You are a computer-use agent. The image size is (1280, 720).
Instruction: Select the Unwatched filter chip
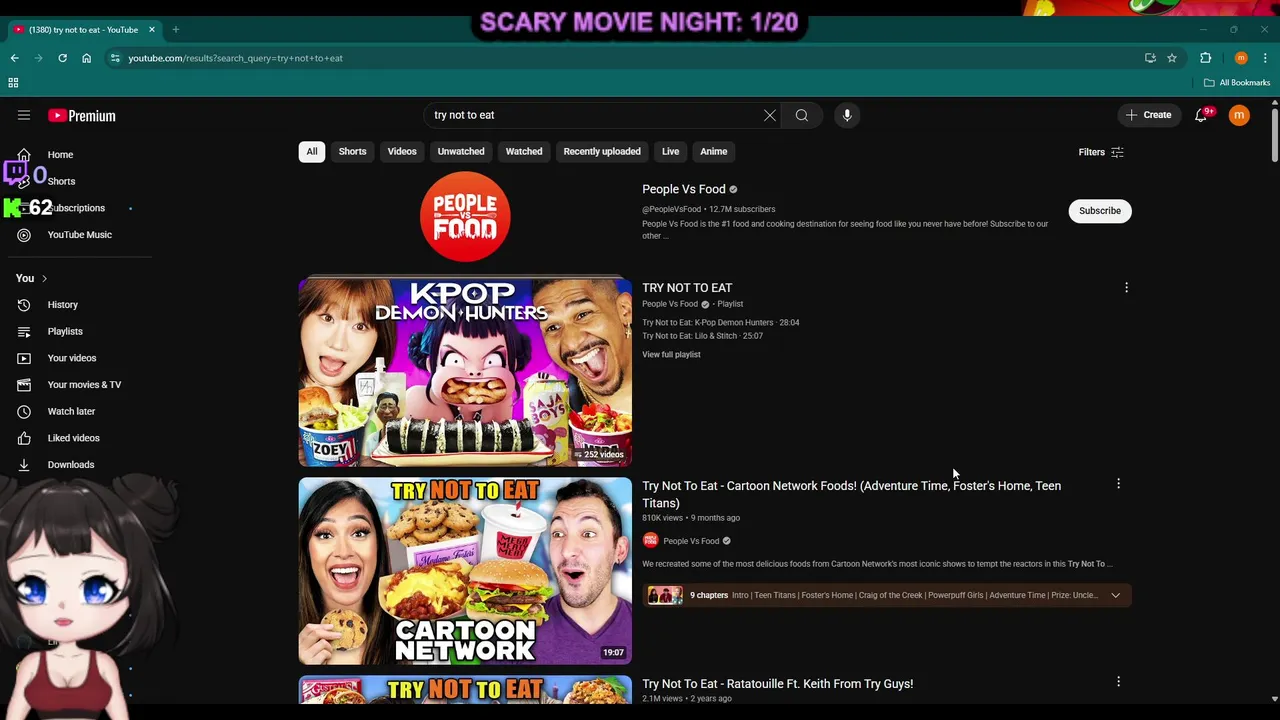click(461, 152)
